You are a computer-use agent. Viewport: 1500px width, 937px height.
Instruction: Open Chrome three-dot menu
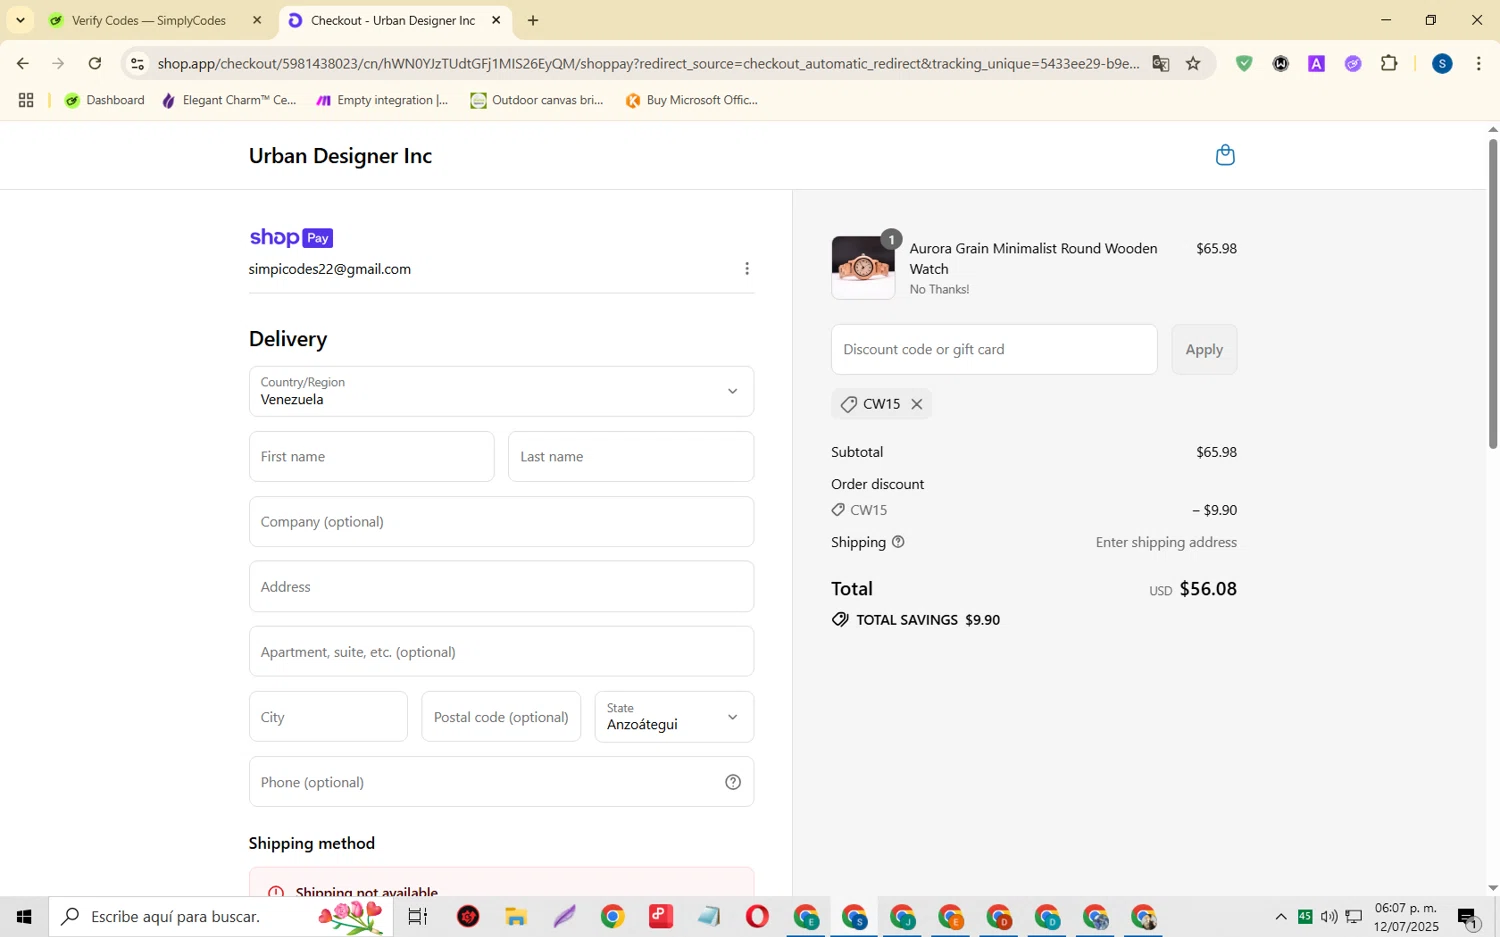tap(1479, 63)
